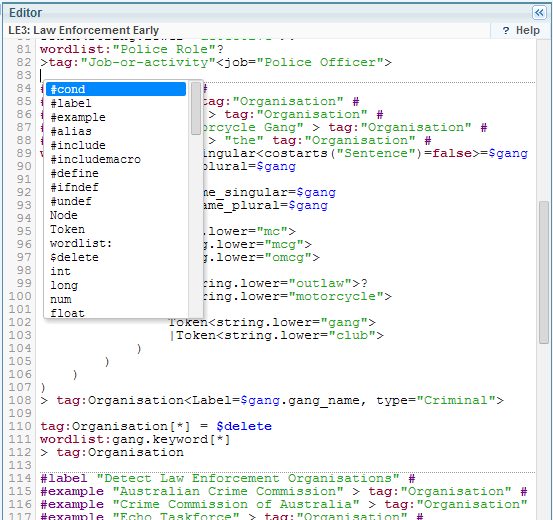Click line number 83 in gutter

point(24,75)
